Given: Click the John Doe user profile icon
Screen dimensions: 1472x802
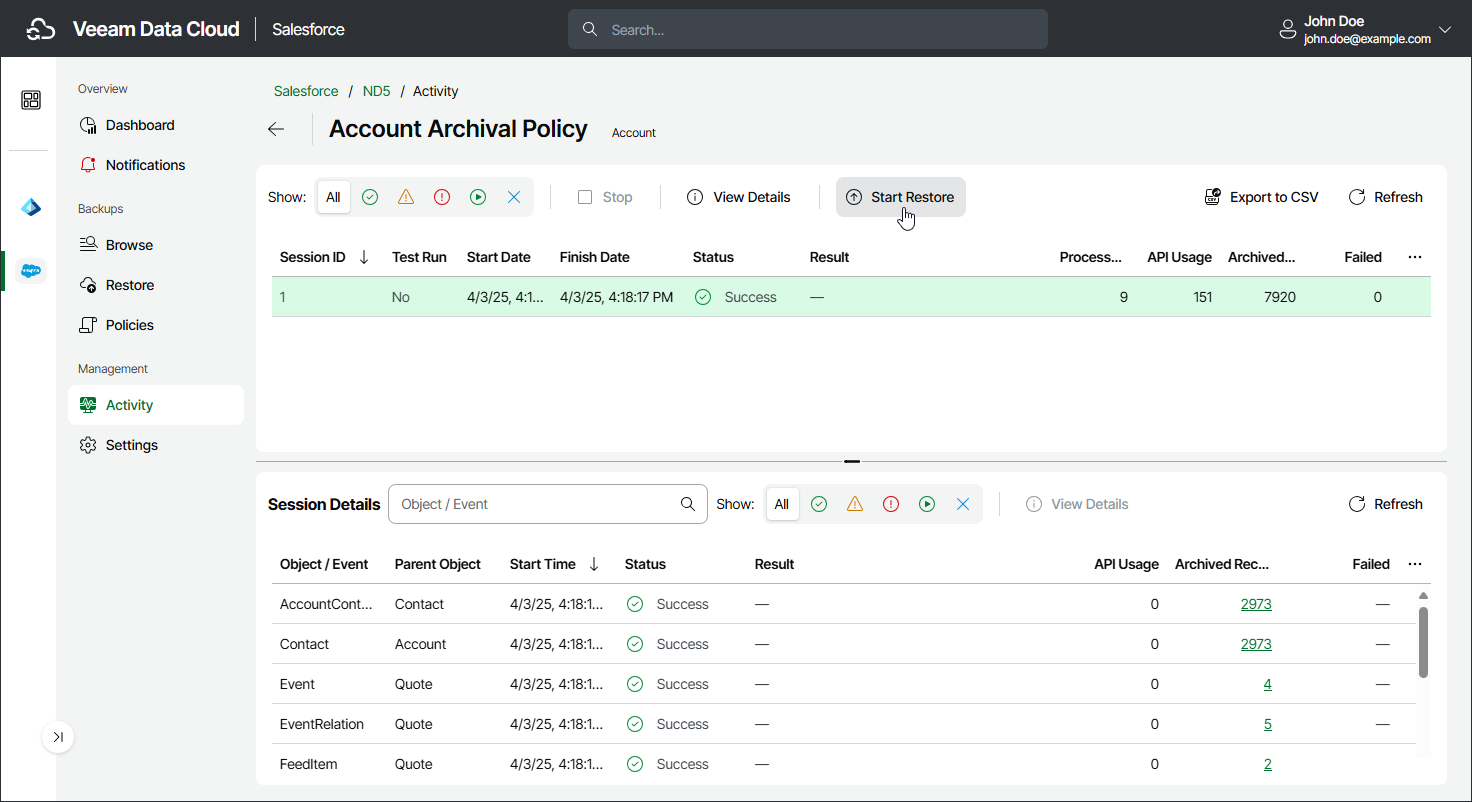Looking at the screenshot, I should coord(1288,30).
